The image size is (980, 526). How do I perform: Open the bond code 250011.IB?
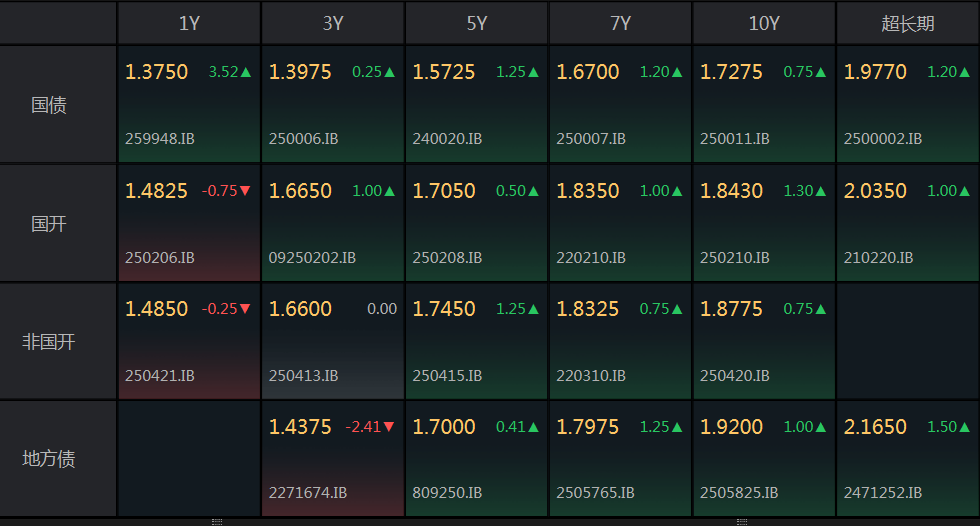[735, 139]
